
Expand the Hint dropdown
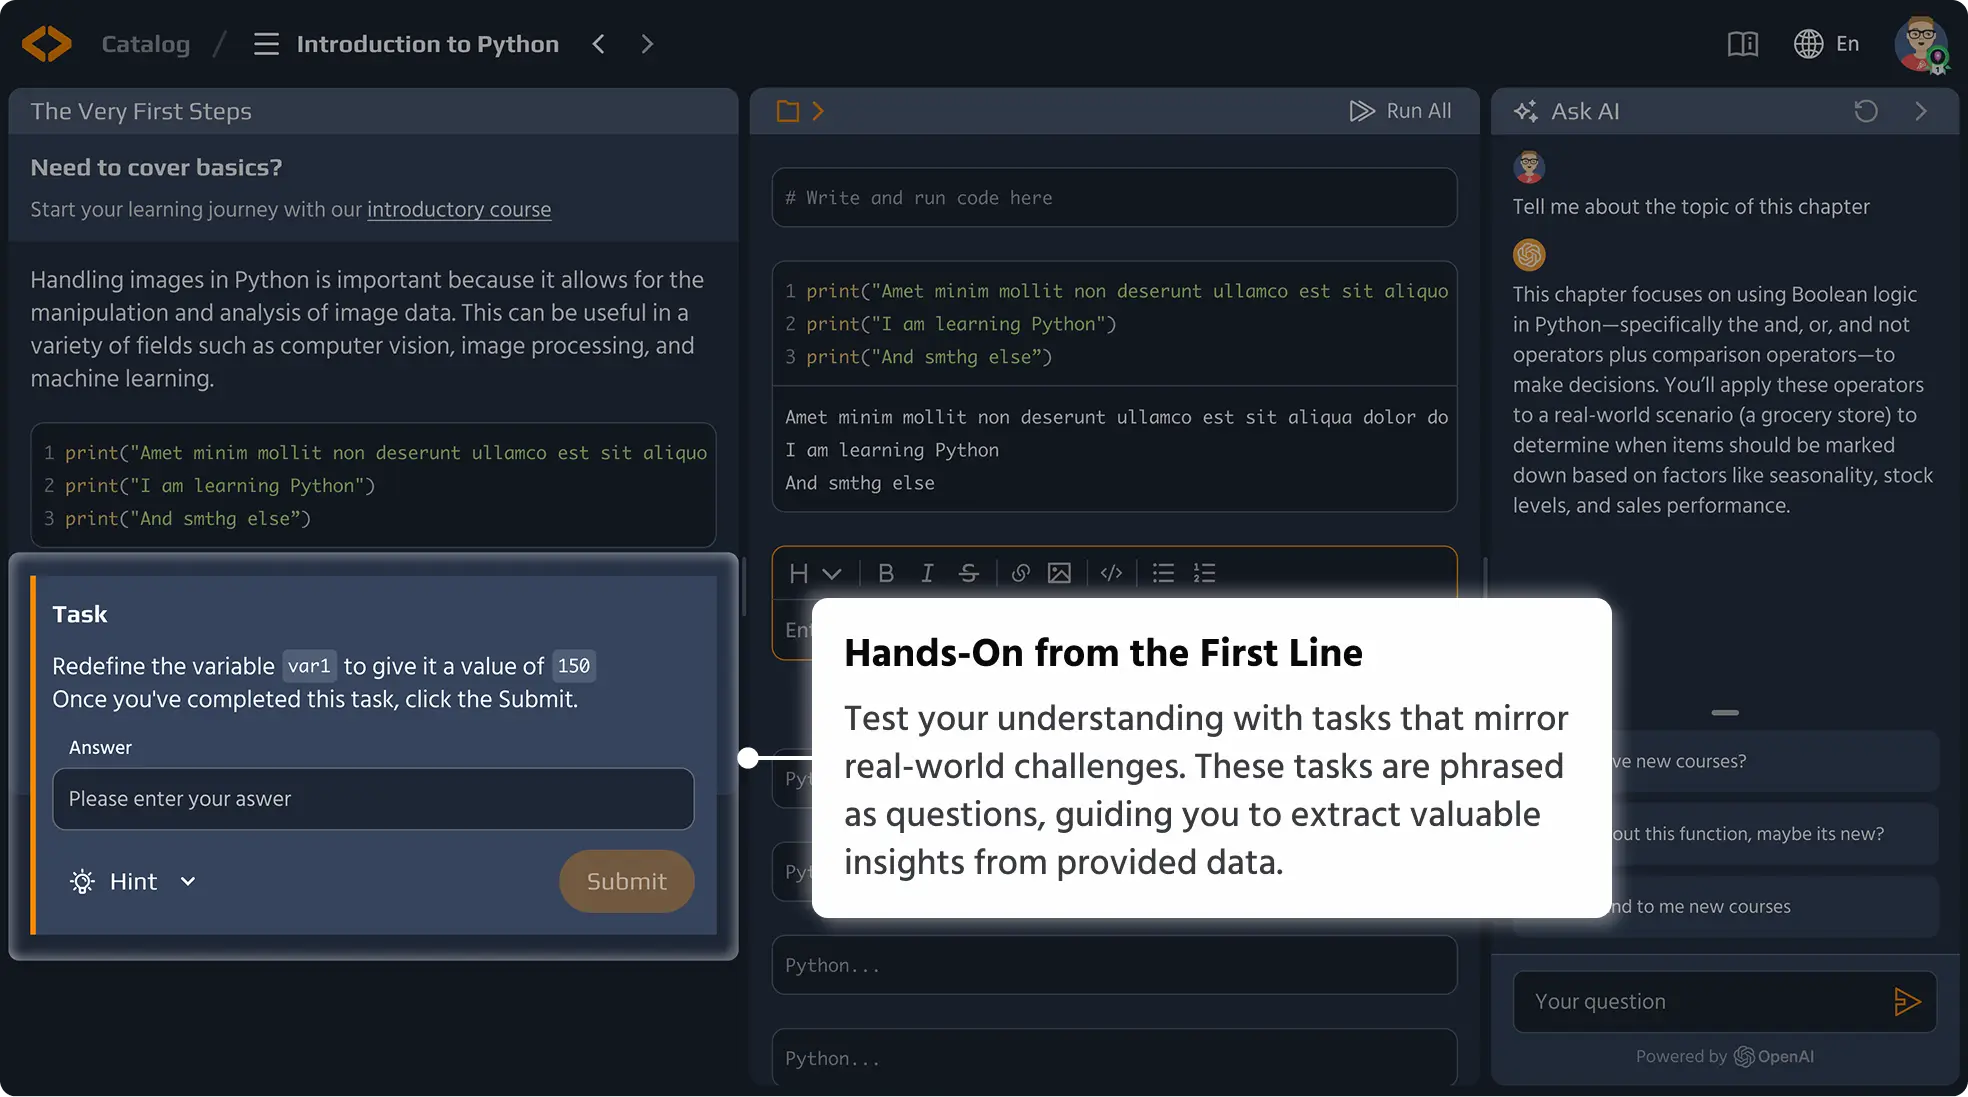tap(133, 881)
